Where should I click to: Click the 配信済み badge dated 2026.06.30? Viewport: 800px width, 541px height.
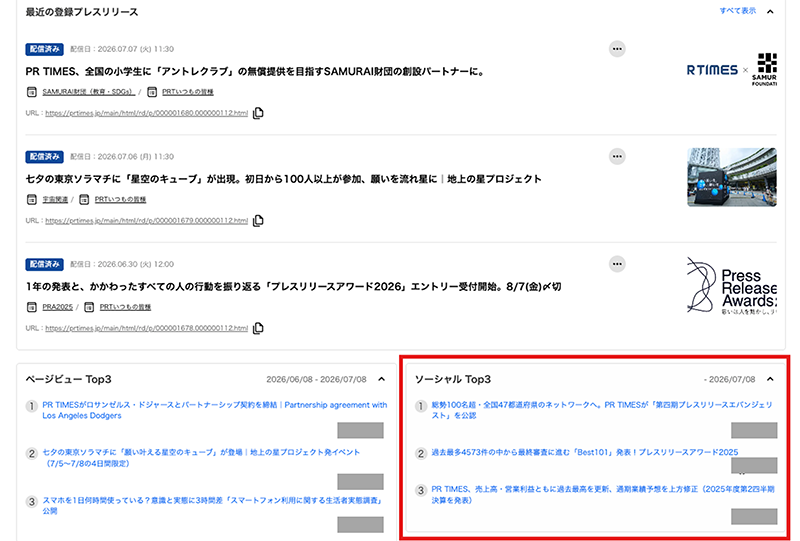point(44,264)
